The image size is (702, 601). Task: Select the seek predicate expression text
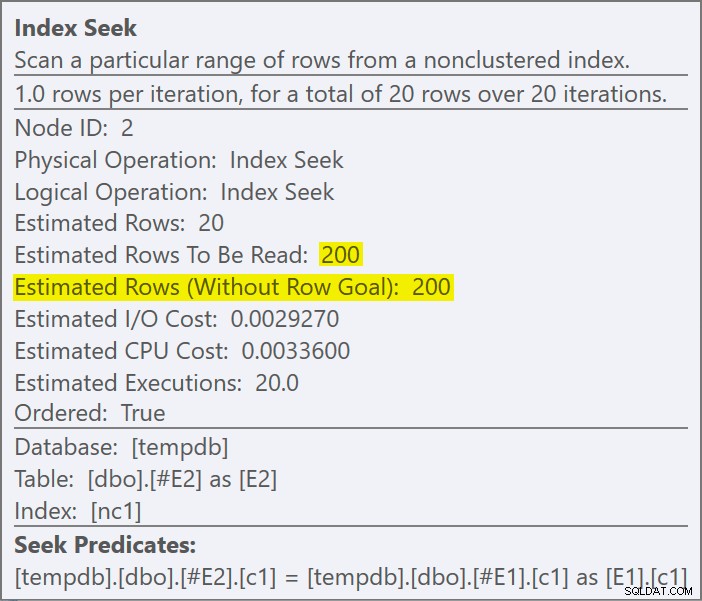(351, 577)
